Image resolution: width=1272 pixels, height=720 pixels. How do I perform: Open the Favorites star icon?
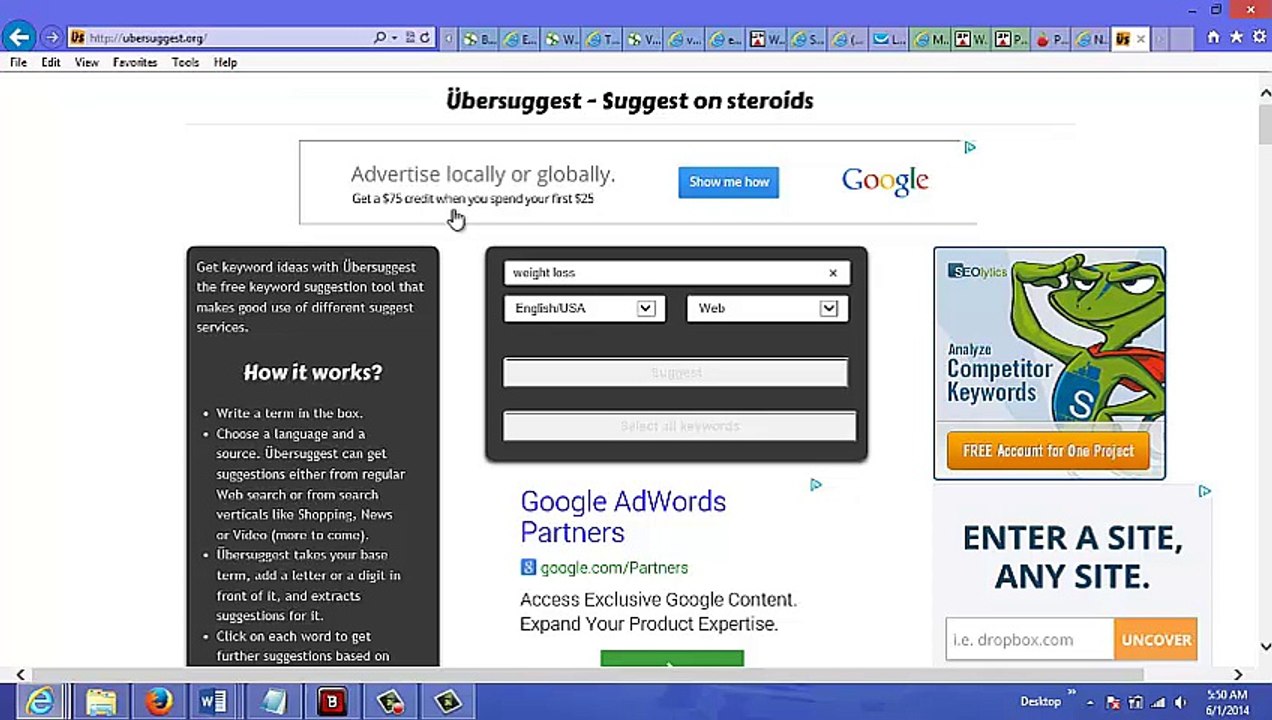[1236, 37]
